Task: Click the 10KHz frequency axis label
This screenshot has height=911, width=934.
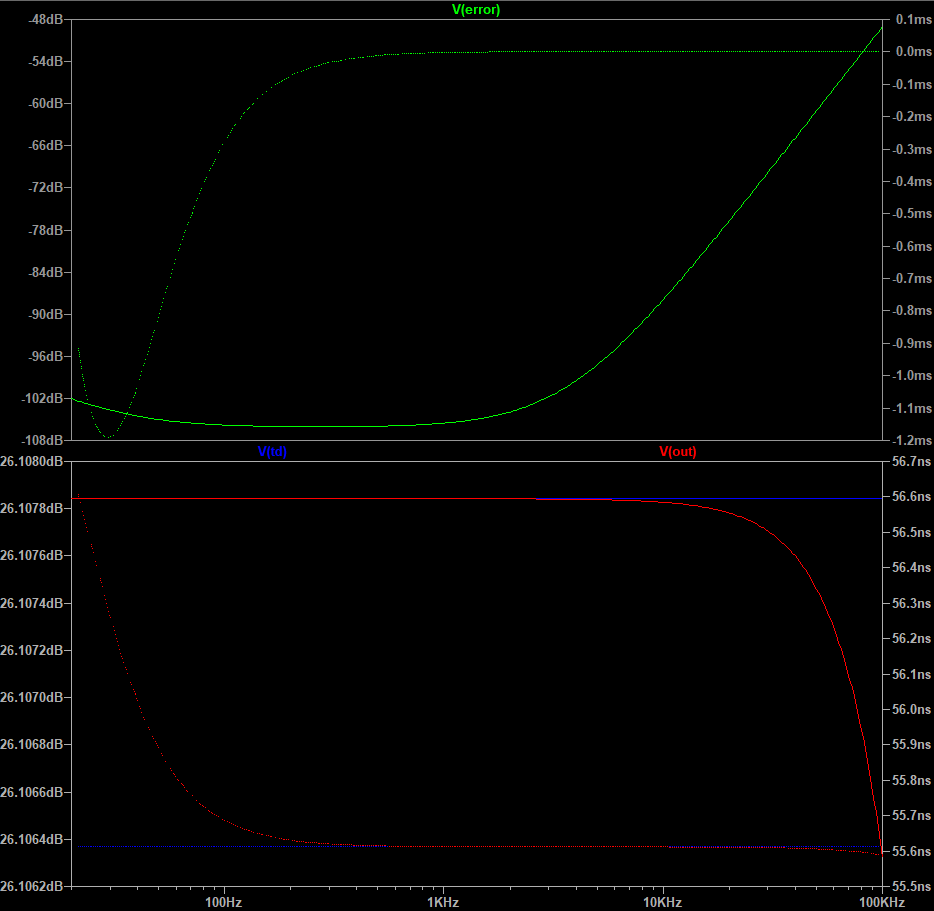Action: 662,902
